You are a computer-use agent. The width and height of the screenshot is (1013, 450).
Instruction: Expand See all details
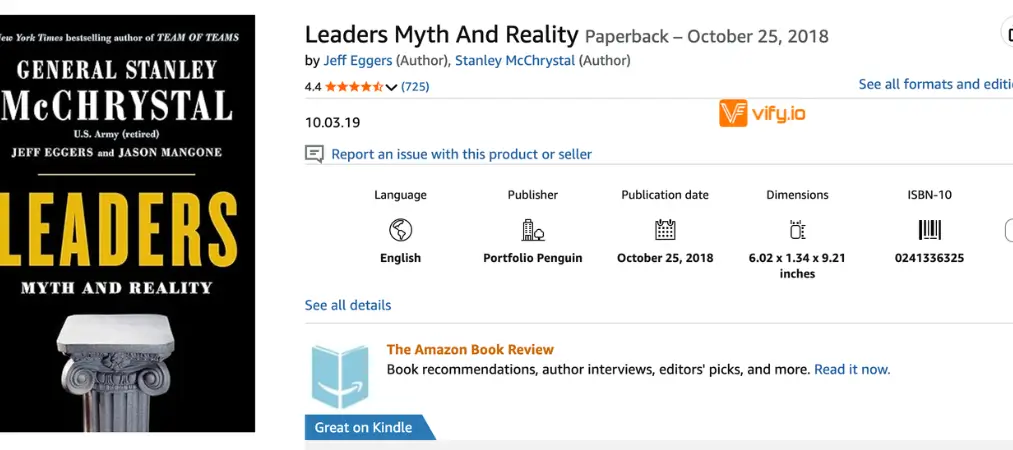[x=348, y=305]
